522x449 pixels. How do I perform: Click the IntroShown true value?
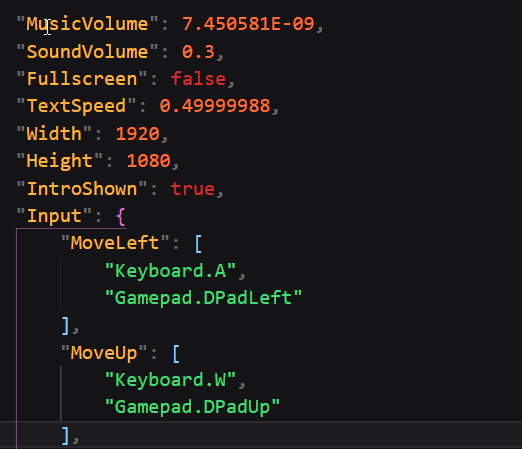point(193,189)
